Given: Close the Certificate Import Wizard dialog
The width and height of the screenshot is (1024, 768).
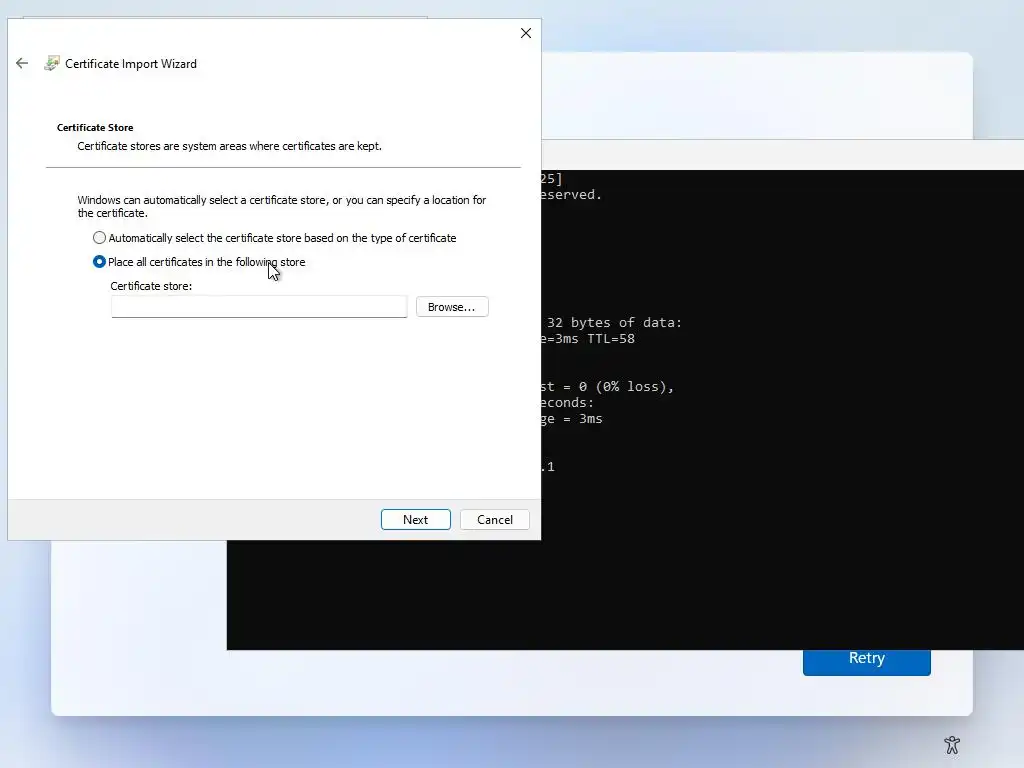Looking at the screenshot, I should (526, 33).
